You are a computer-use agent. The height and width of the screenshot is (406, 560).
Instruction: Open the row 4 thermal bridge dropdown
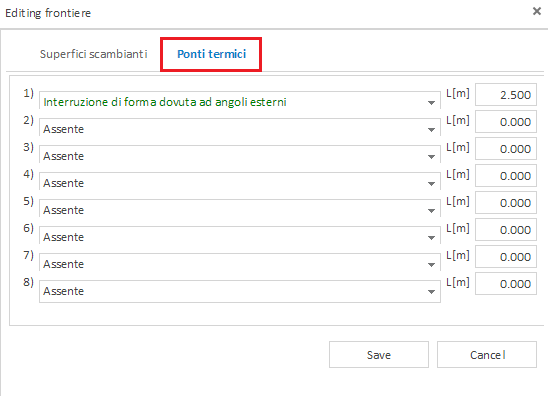pyautogui.click(x=240, y=181)
